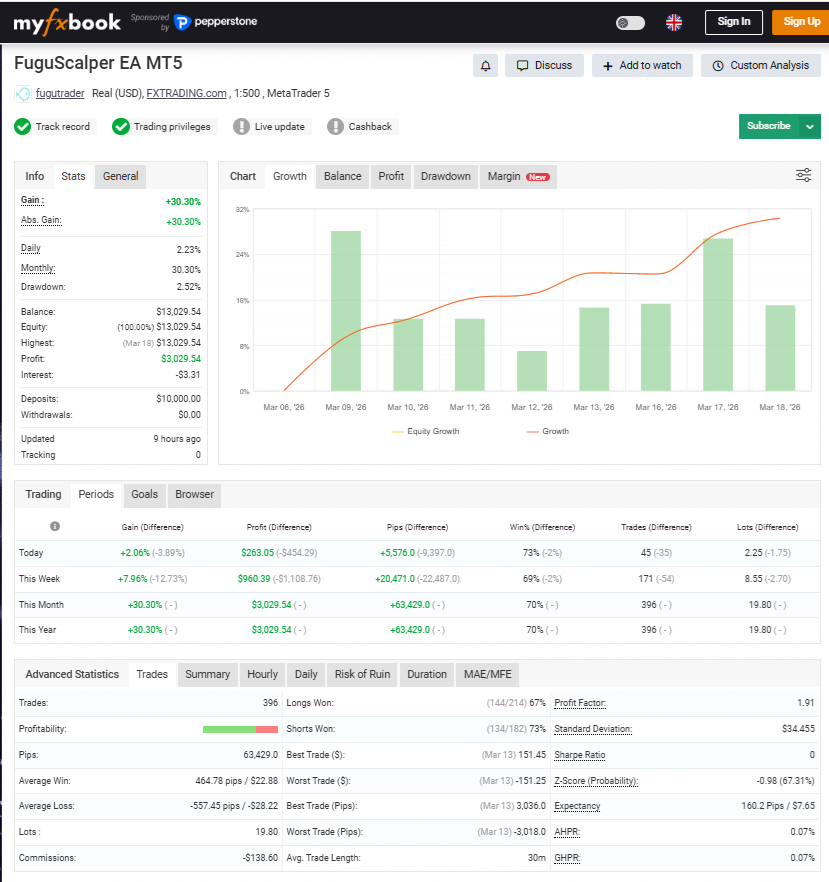Select the Drawdown chart tab

pyautogui.click(x=445, y=177)
